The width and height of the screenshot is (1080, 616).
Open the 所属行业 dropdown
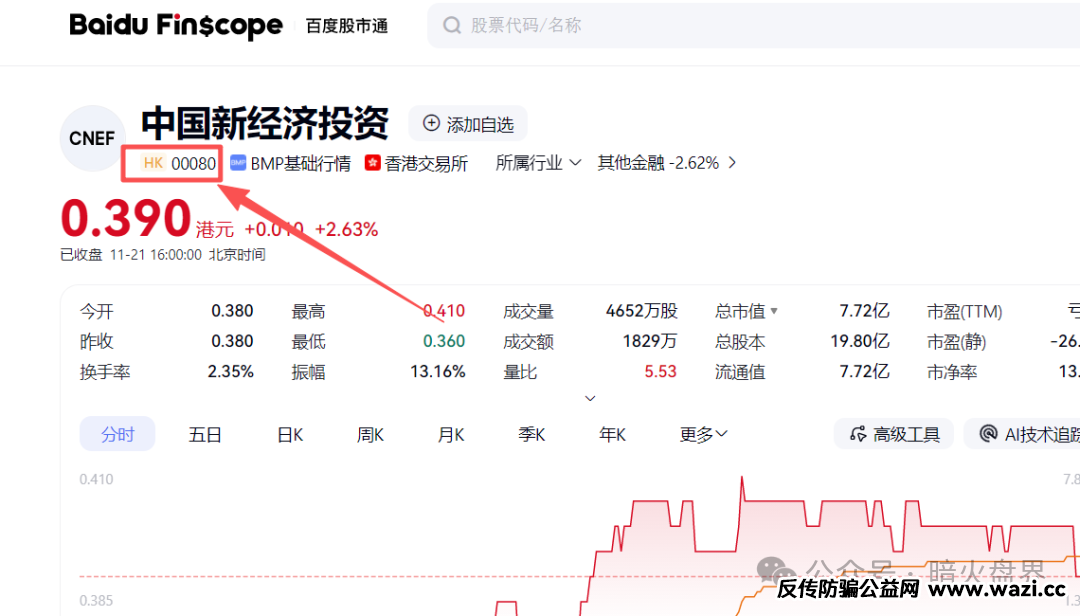click(x=538, y=162)
